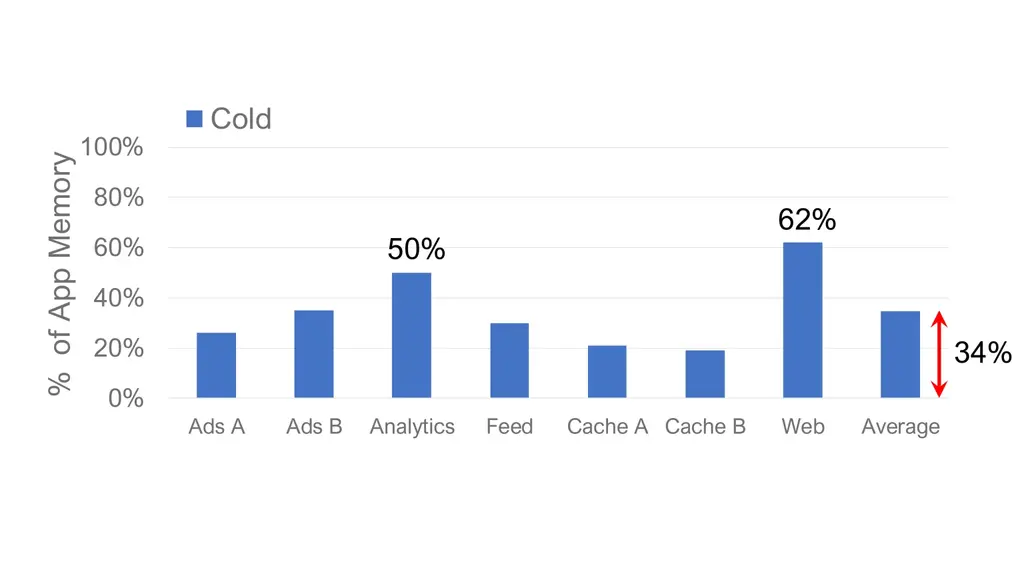Select the Web category axis label

803,427
